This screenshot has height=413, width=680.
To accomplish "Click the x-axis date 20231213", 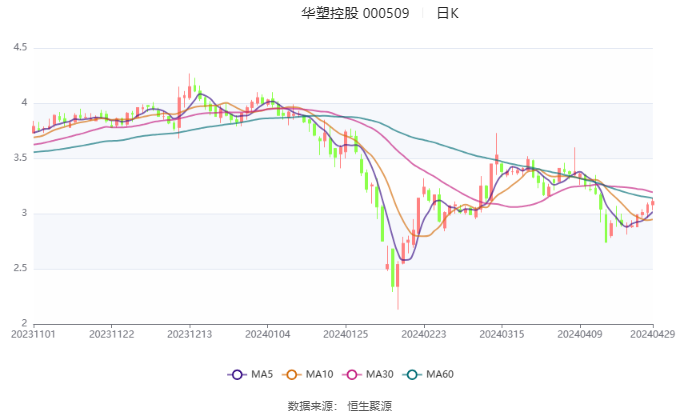I will [190, 334].
